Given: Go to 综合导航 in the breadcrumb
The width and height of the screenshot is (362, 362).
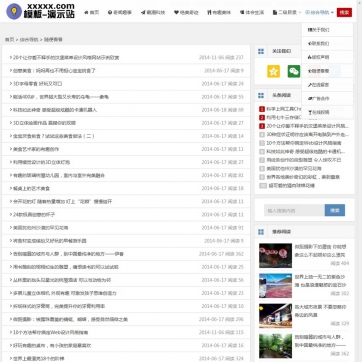Looking at the screenshot, I should (29, 39).
